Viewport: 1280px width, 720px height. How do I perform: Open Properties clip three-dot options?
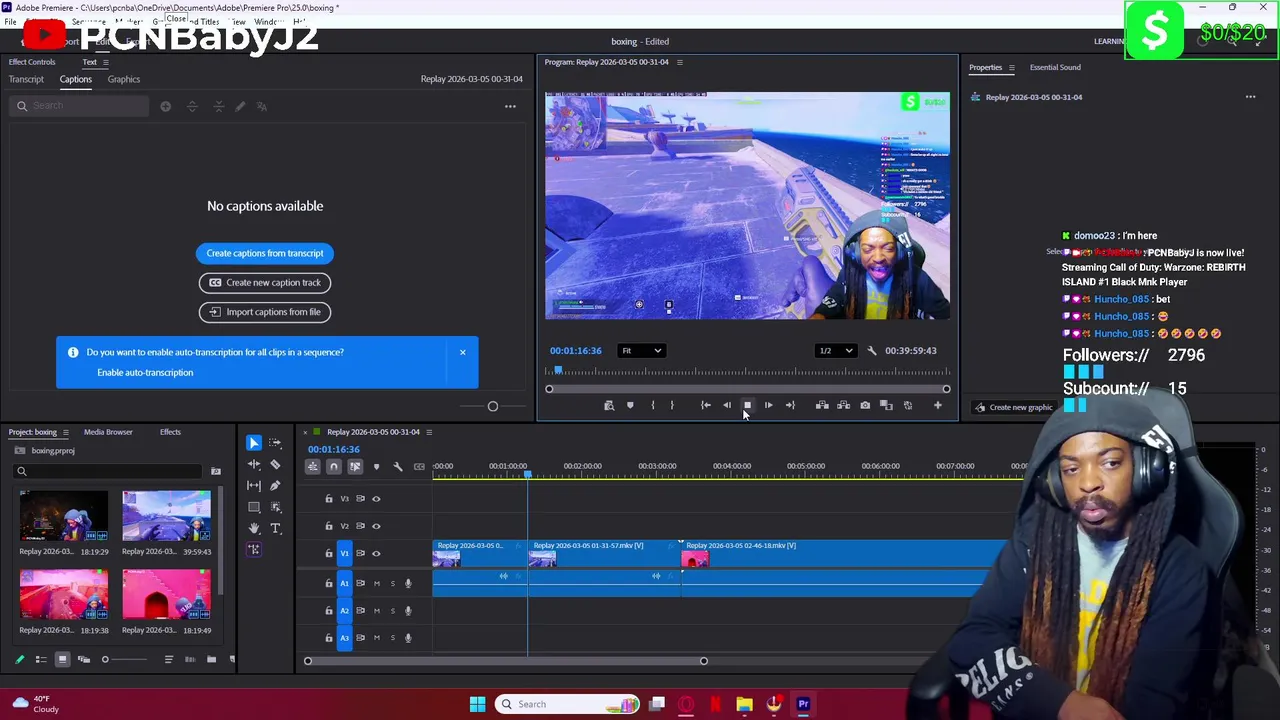click(x=1250, y=97)
